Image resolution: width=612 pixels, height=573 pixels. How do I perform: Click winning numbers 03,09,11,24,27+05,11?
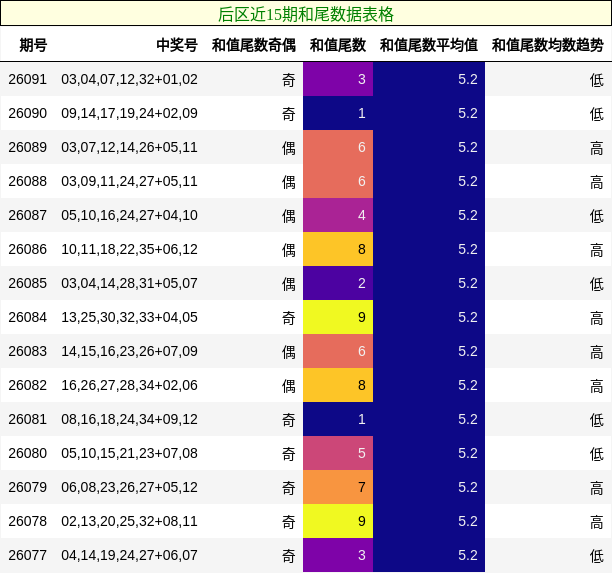(x=129, y=181)
